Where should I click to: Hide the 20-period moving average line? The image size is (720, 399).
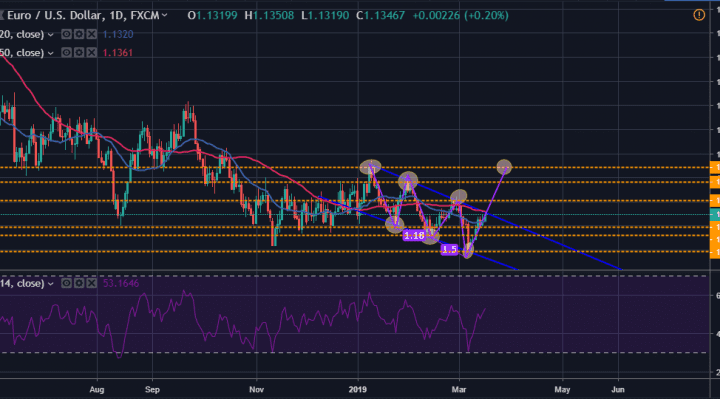[x=67, y=34]
